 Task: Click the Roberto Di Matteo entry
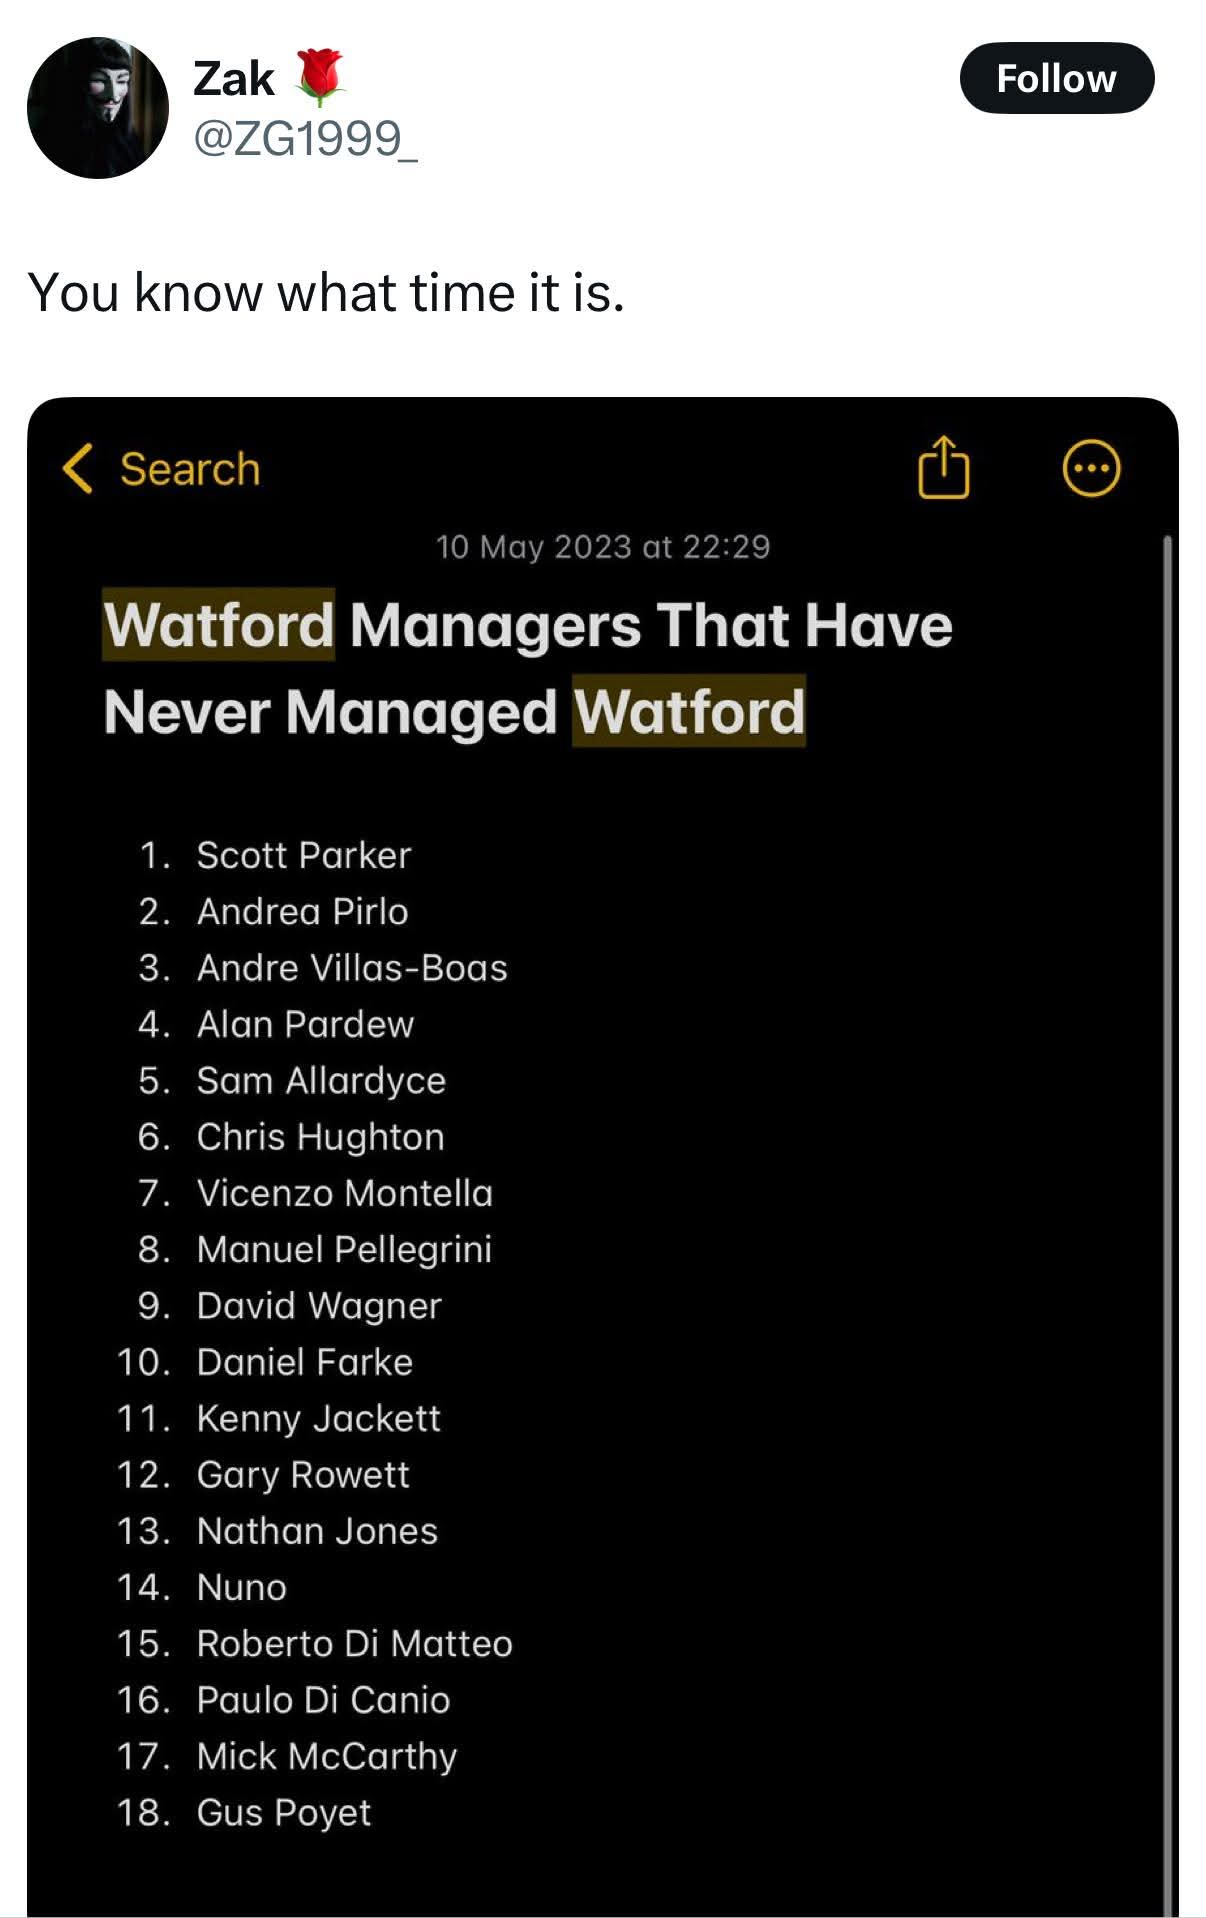point(354,1643)
